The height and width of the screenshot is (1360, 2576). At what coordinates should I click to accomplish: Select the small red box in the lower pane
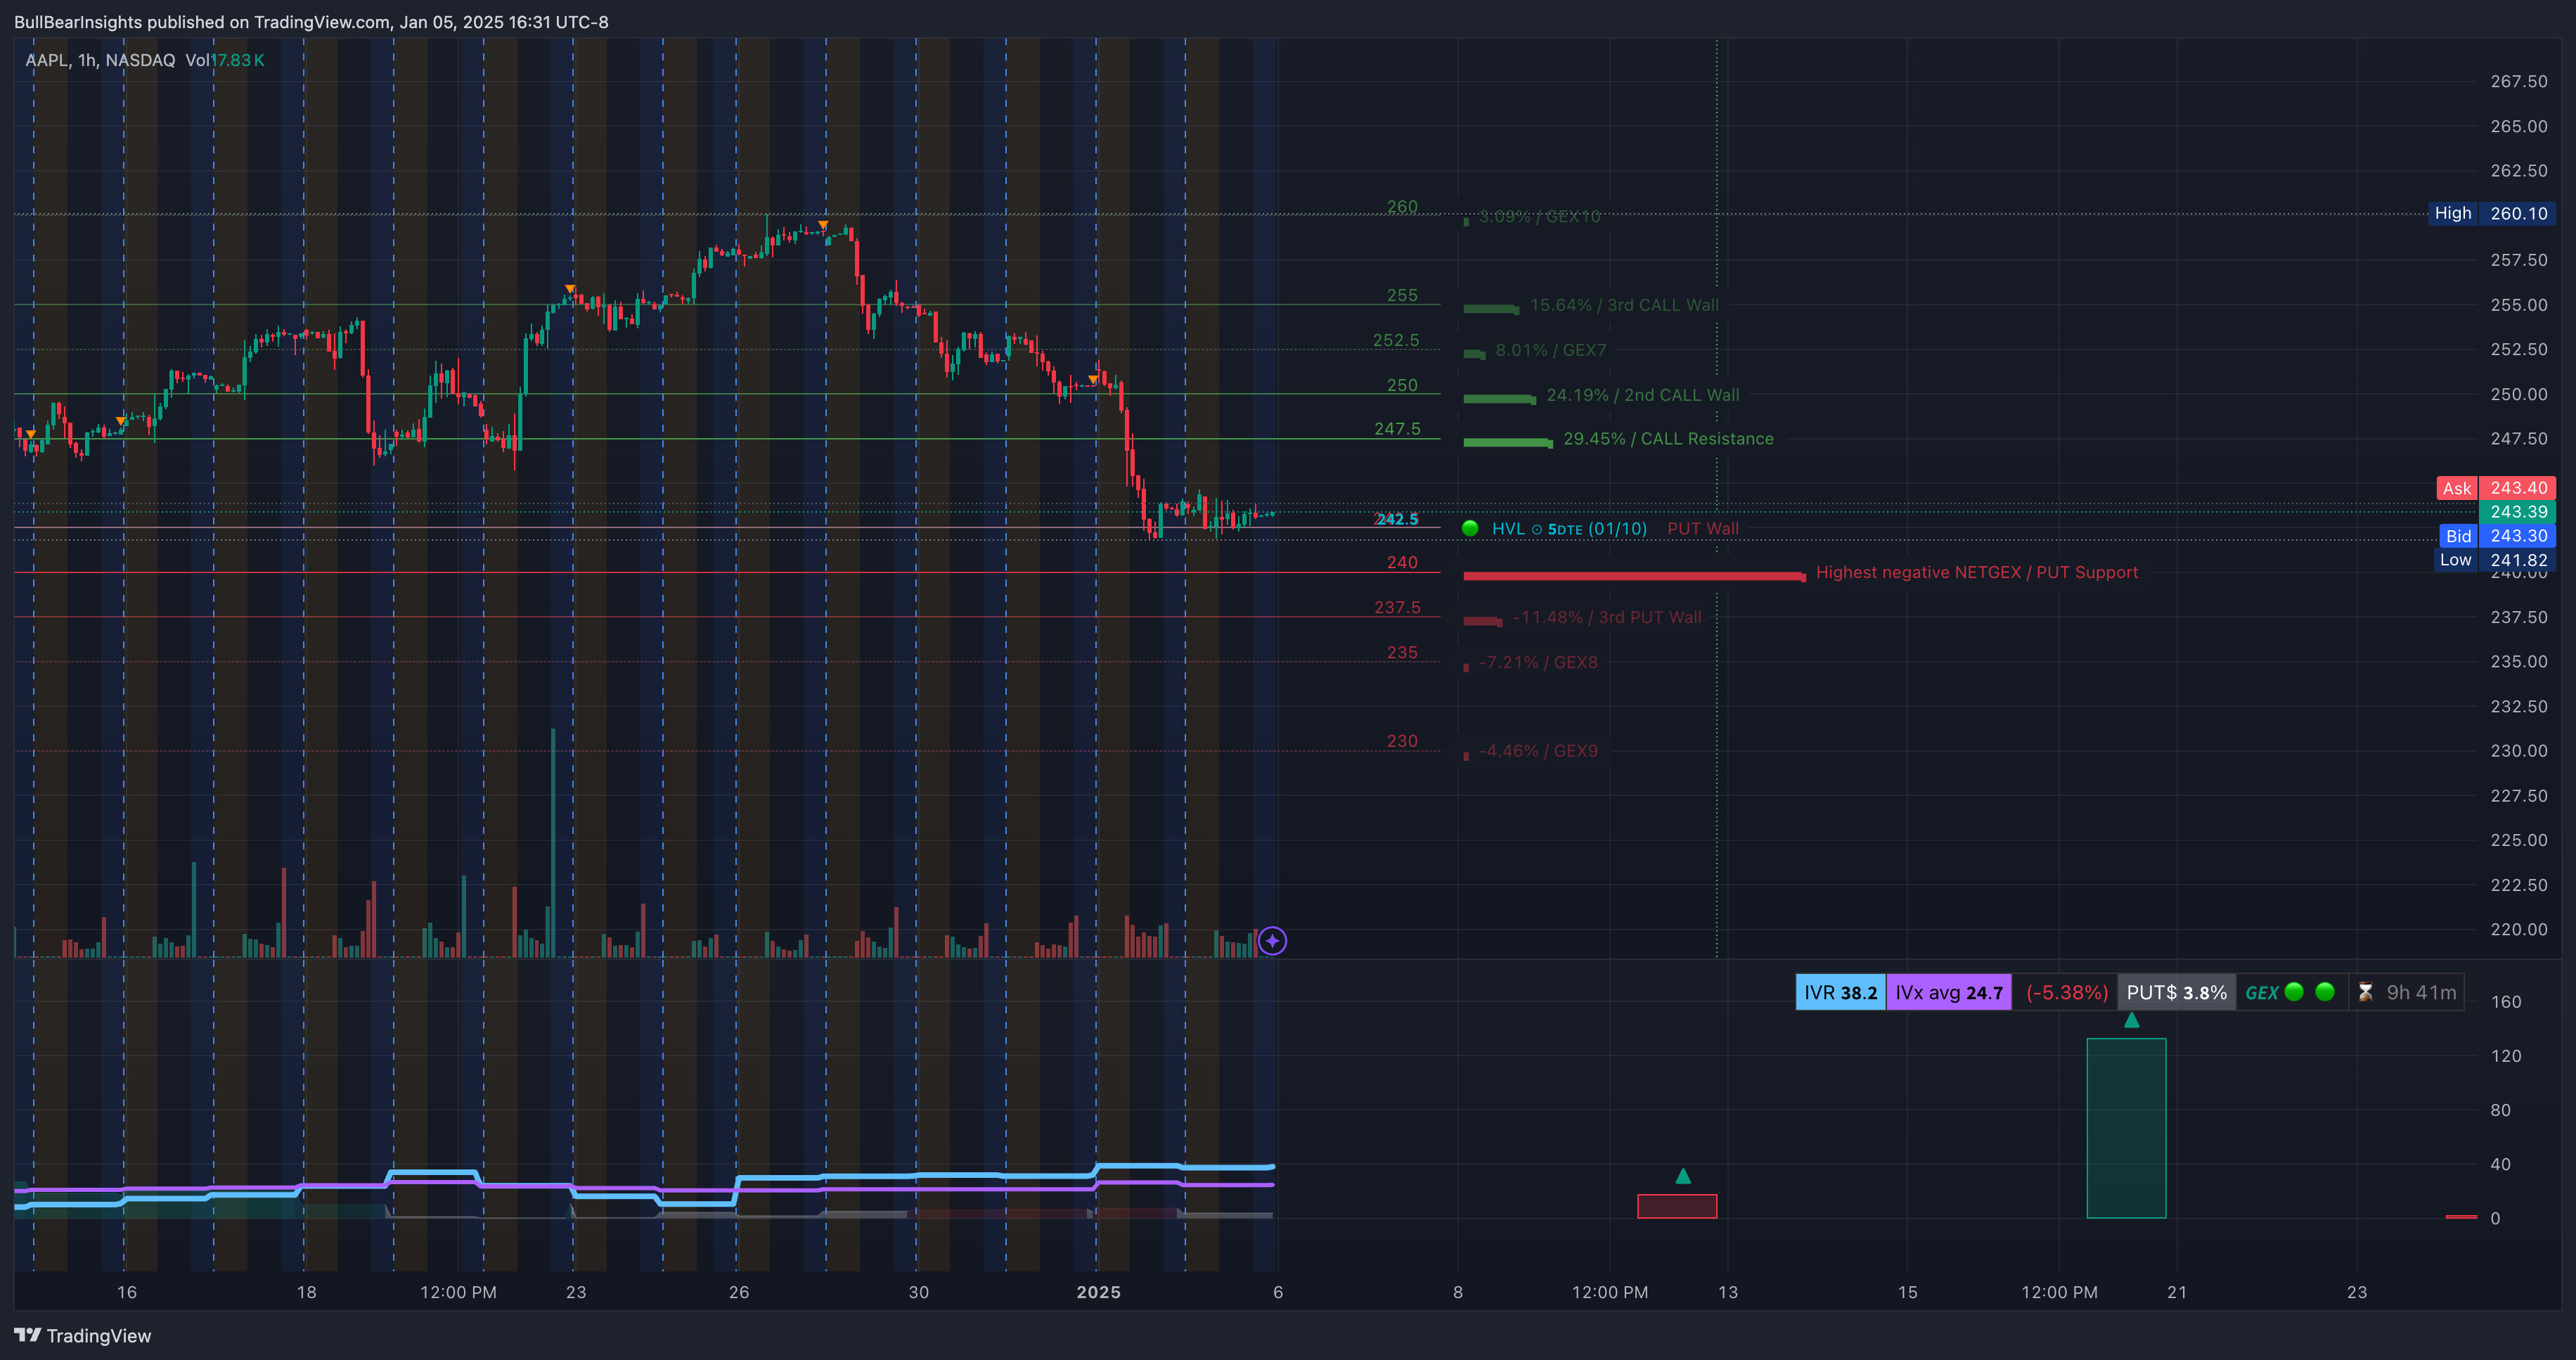click(1677, 1206)
